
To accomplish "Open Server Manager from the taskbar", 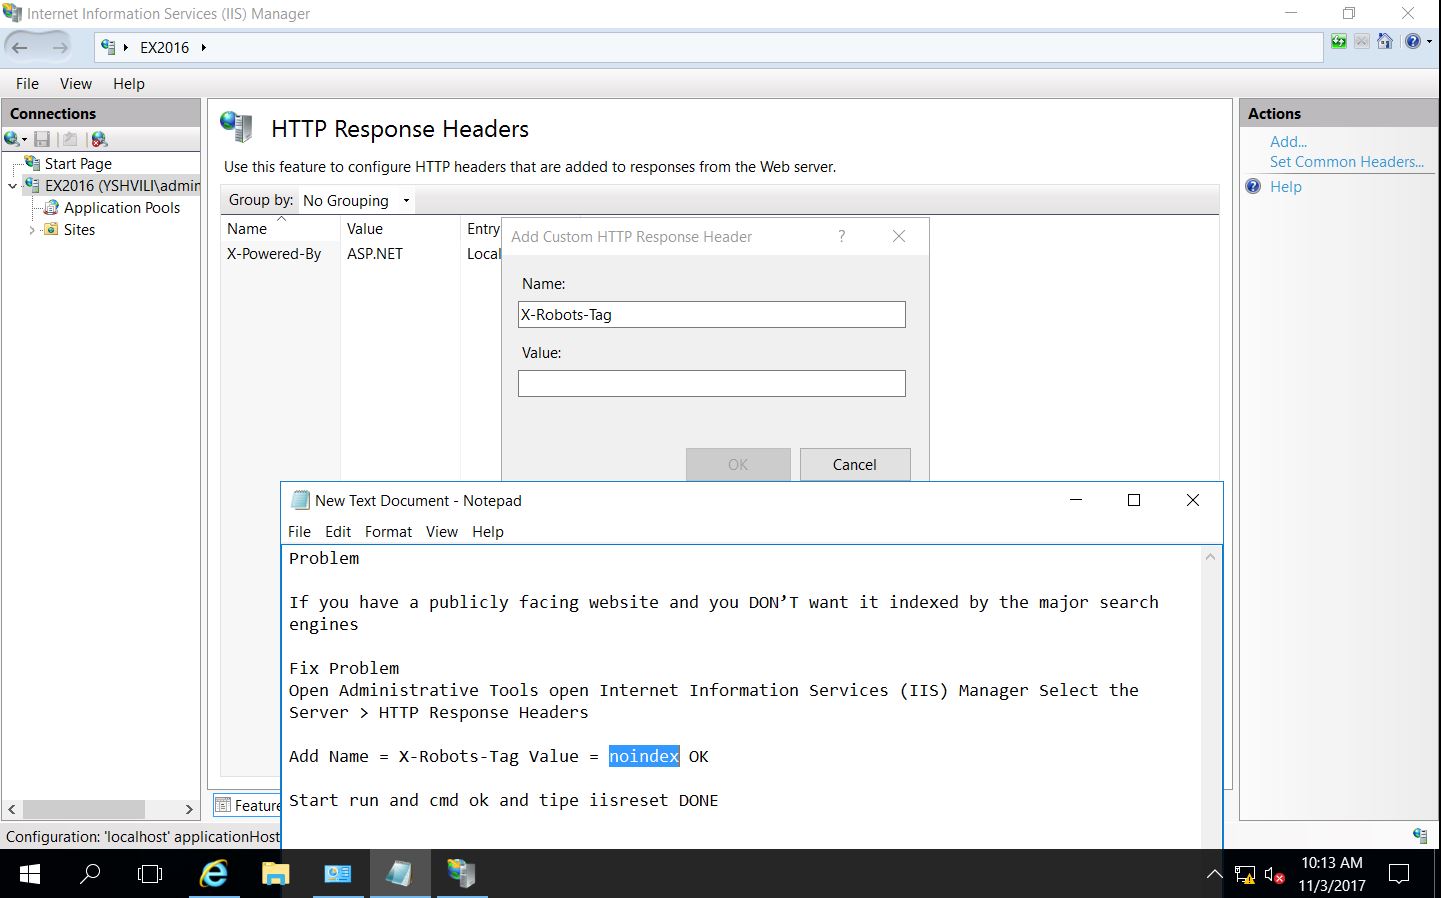I will click(x=337, y=874).
